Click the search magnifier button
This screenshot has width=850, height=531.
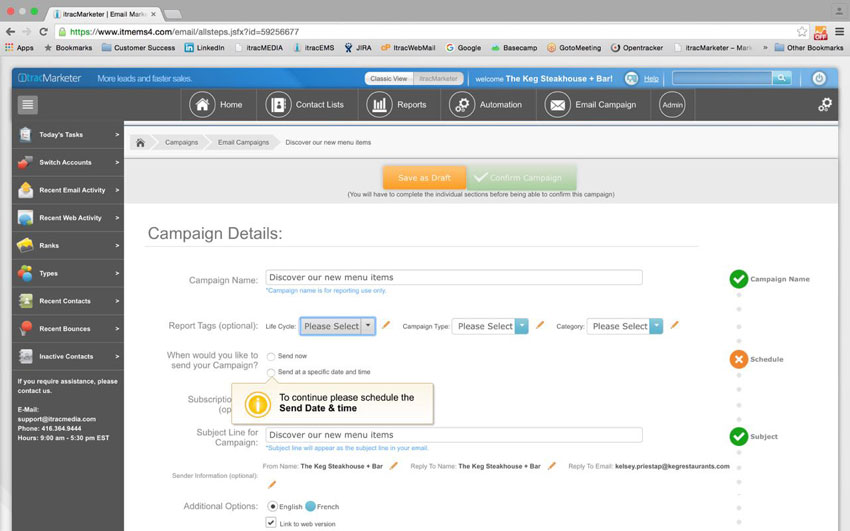[x=781, y=78]
